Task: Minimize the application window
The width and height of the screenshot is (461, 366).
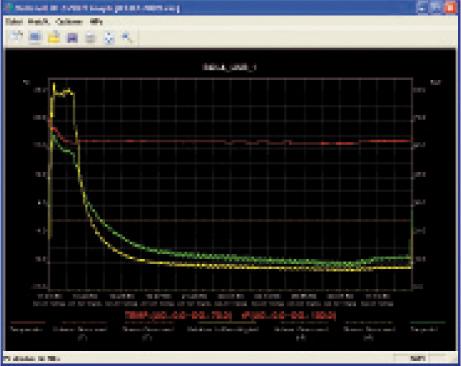Action: (x=422, y=7)
